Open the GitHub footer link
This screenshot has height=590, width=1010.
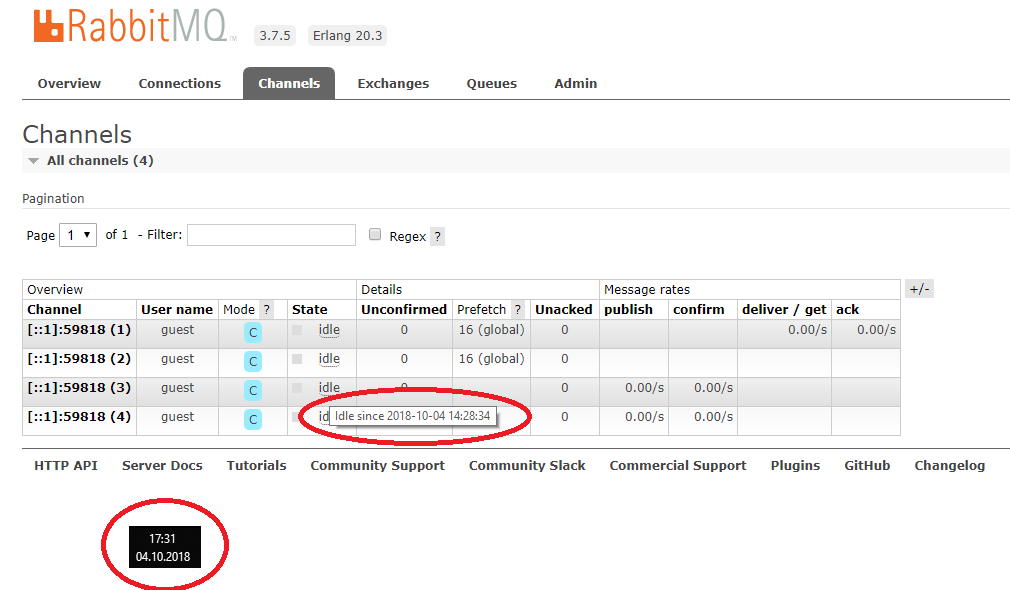click(x=867, y=466)
